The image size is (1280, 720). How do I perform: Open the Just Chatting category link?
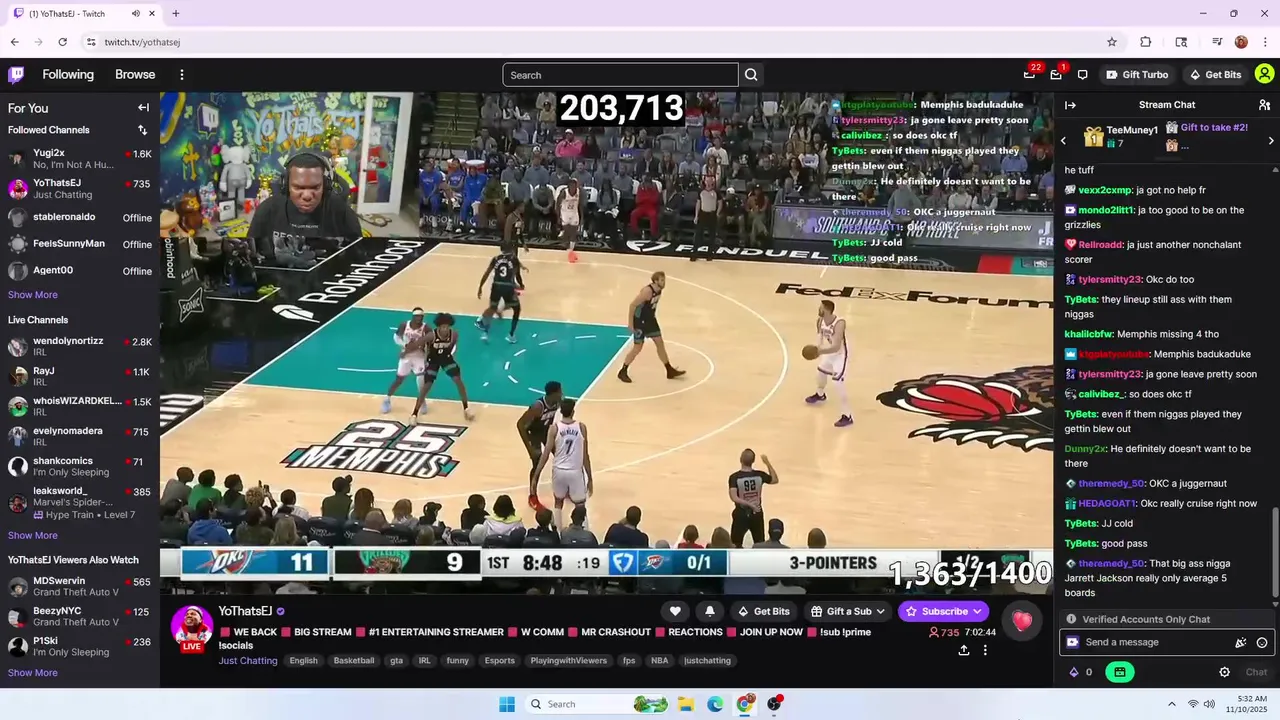point(248,661)
